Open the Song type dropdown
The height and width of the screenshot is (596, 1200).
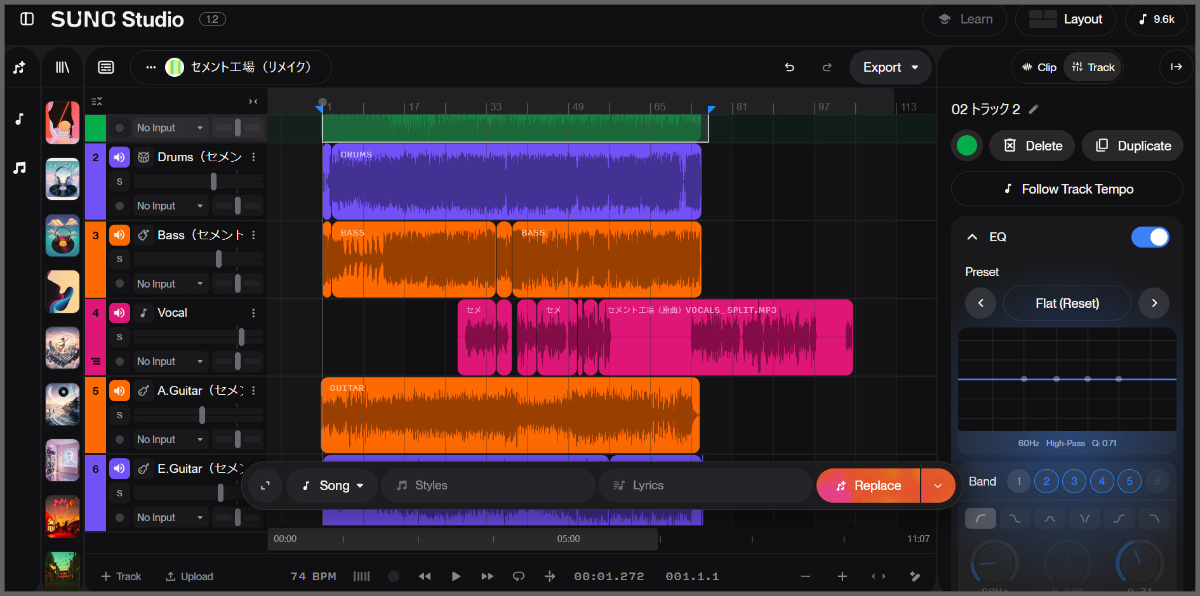(333, 486)
